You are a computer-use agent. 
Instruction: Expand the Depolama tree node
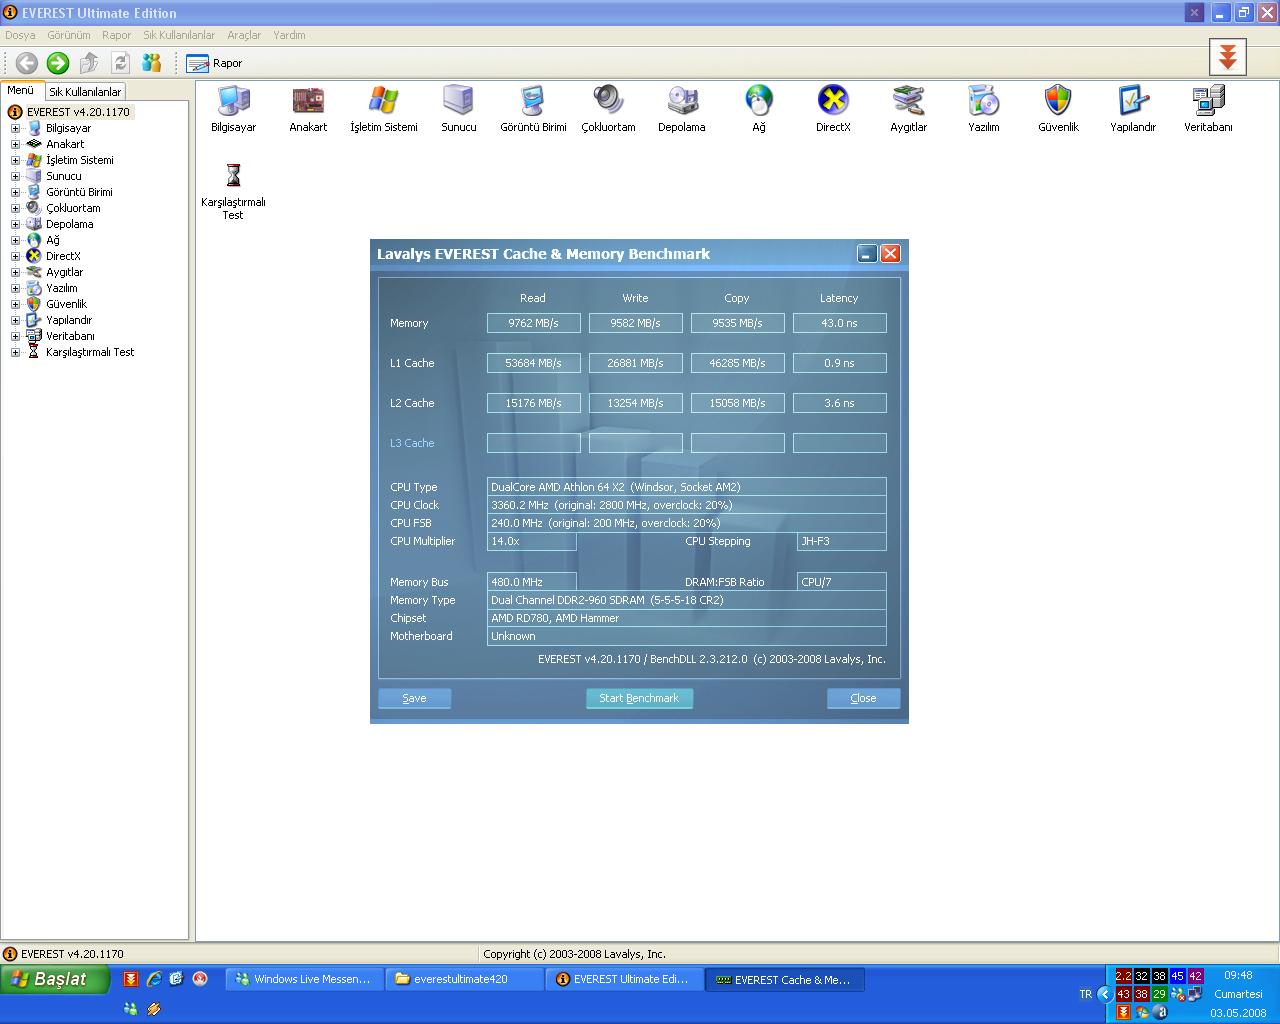pyautogui.click(x=15, y=224)
